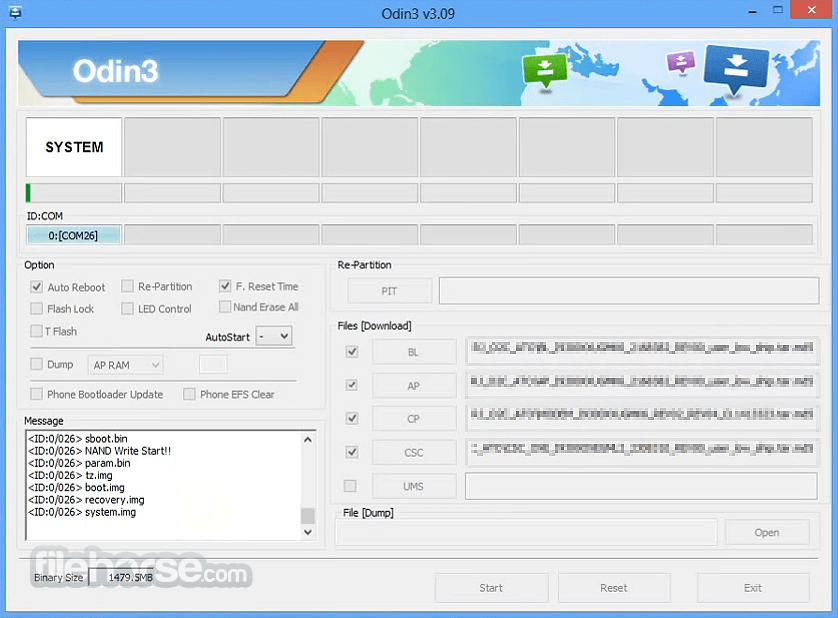
Task: Click the recovery.img log line
Action: tap(86, 500)
